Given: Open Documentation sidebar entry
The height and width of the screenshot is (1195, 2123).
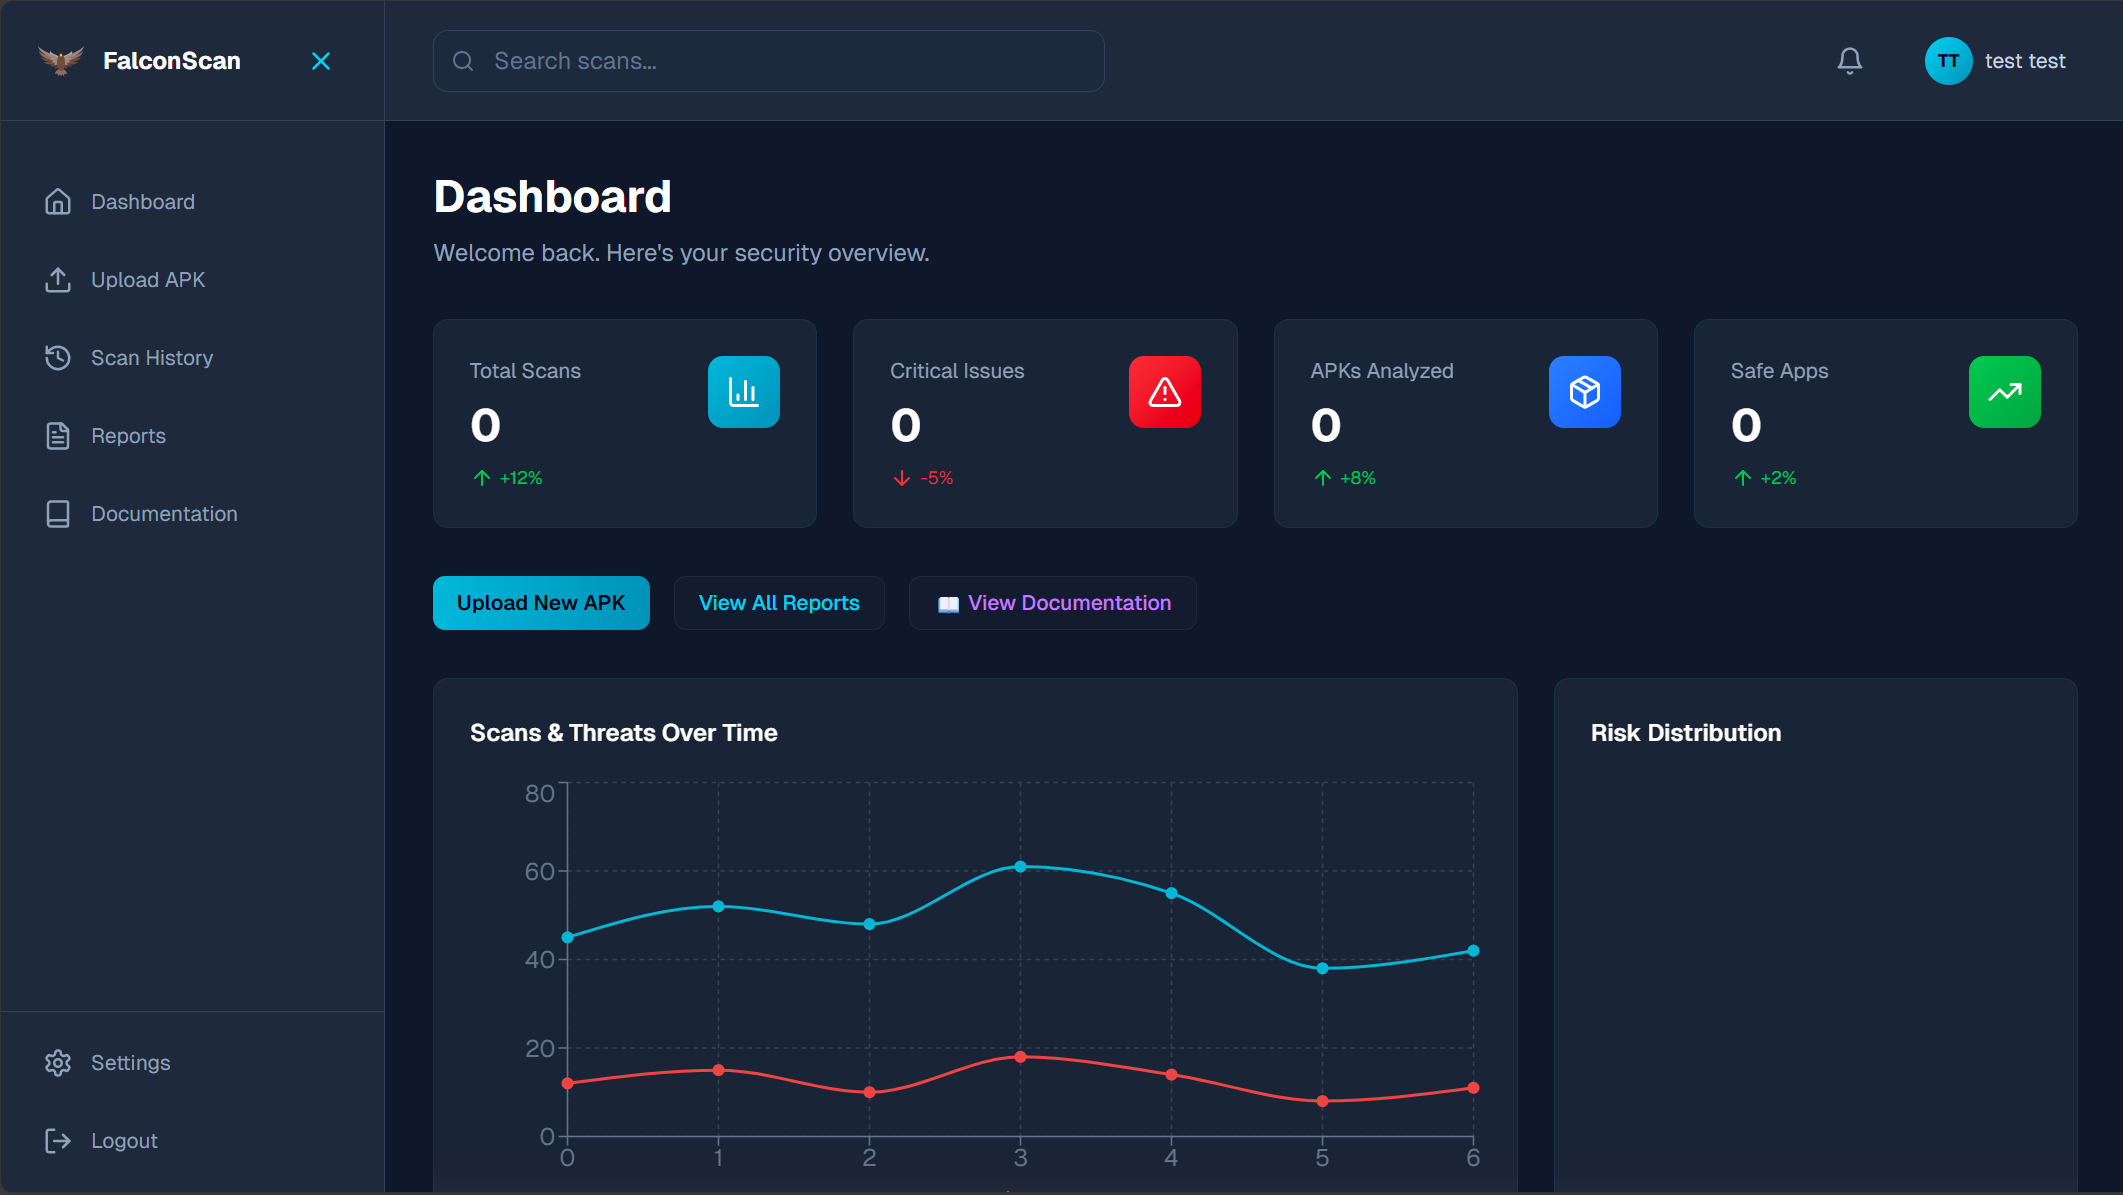Looking at the screenshot, I should 164,514.
